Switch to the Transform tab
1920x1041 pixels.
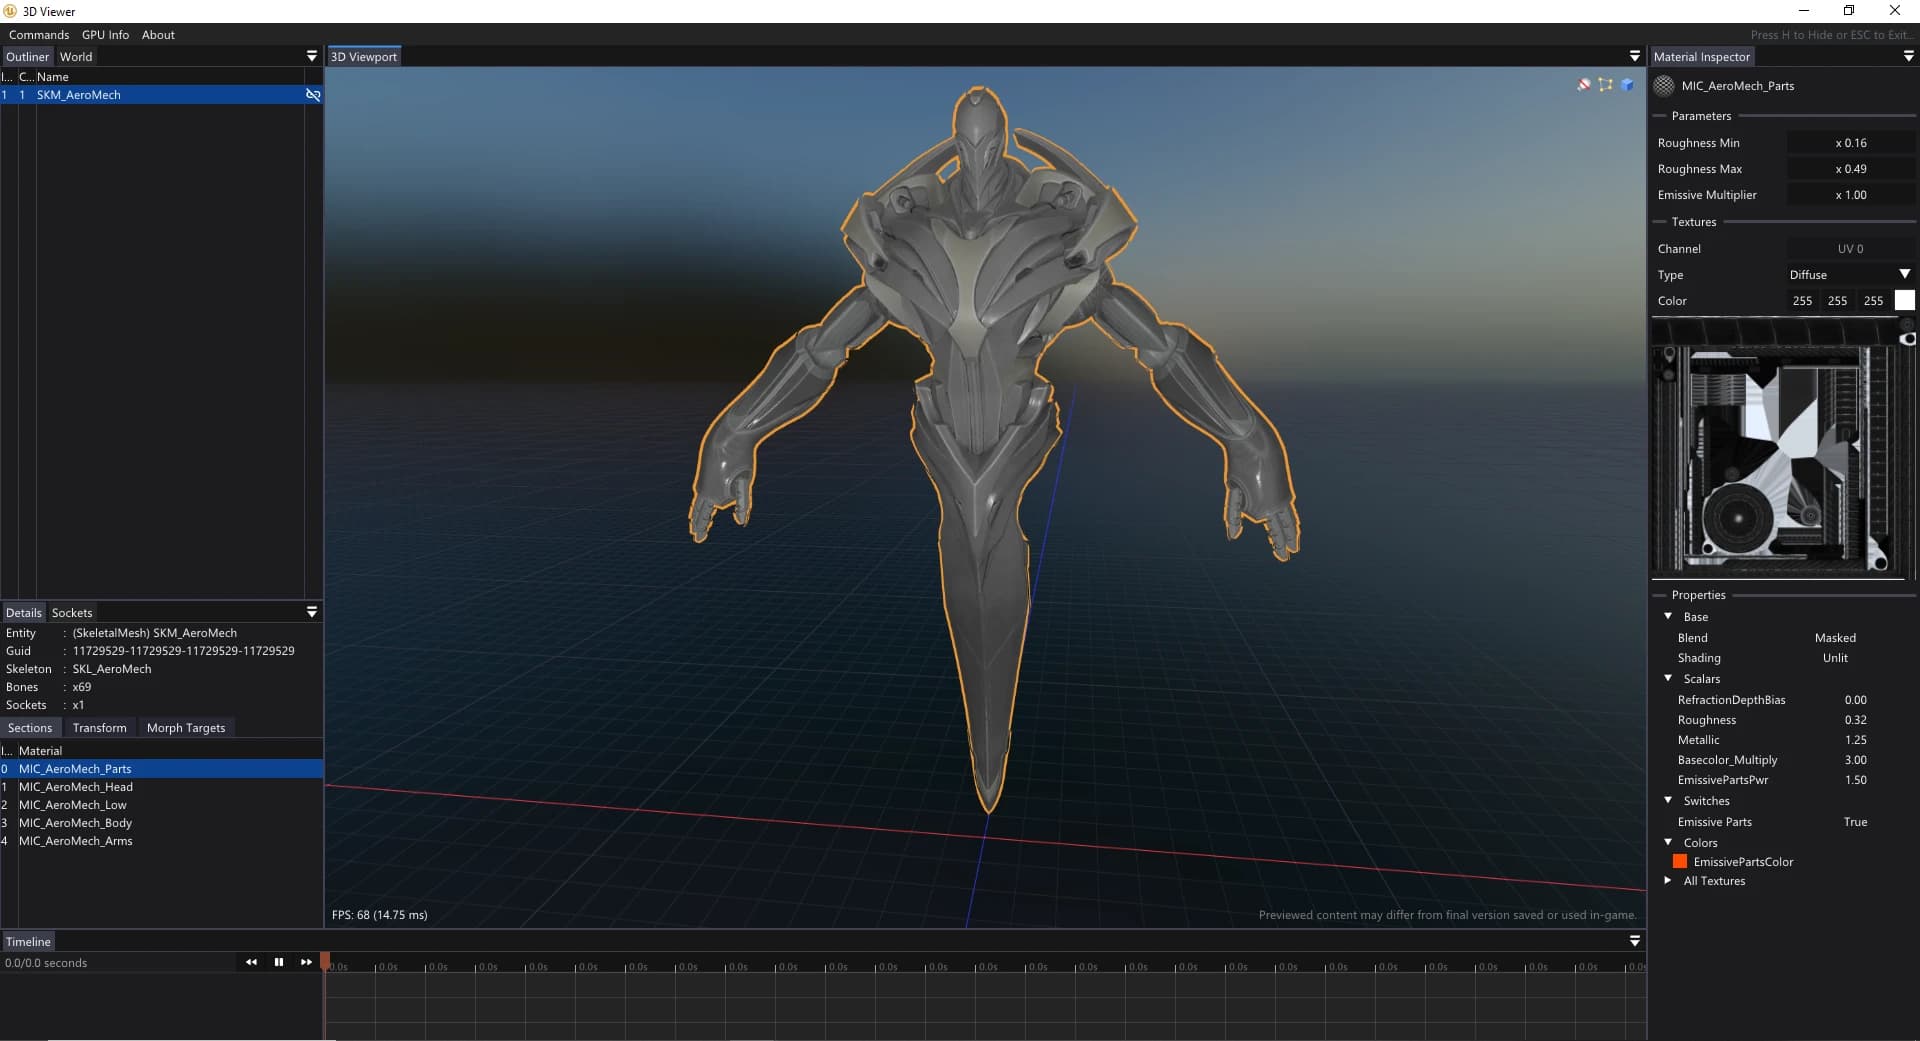tap(100, 728)
